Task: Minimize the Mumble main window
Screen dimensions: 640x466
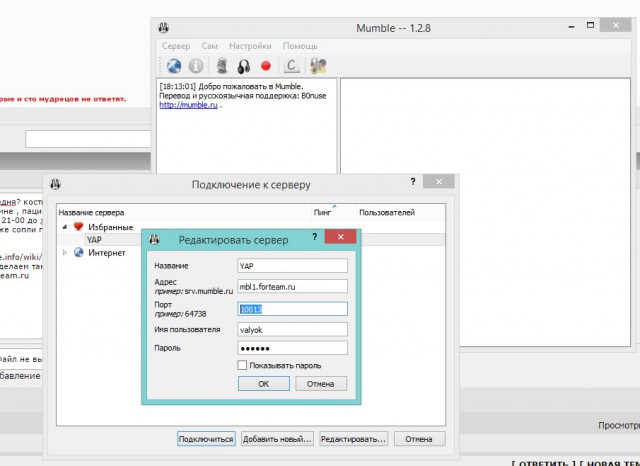Action: [571, 27]
